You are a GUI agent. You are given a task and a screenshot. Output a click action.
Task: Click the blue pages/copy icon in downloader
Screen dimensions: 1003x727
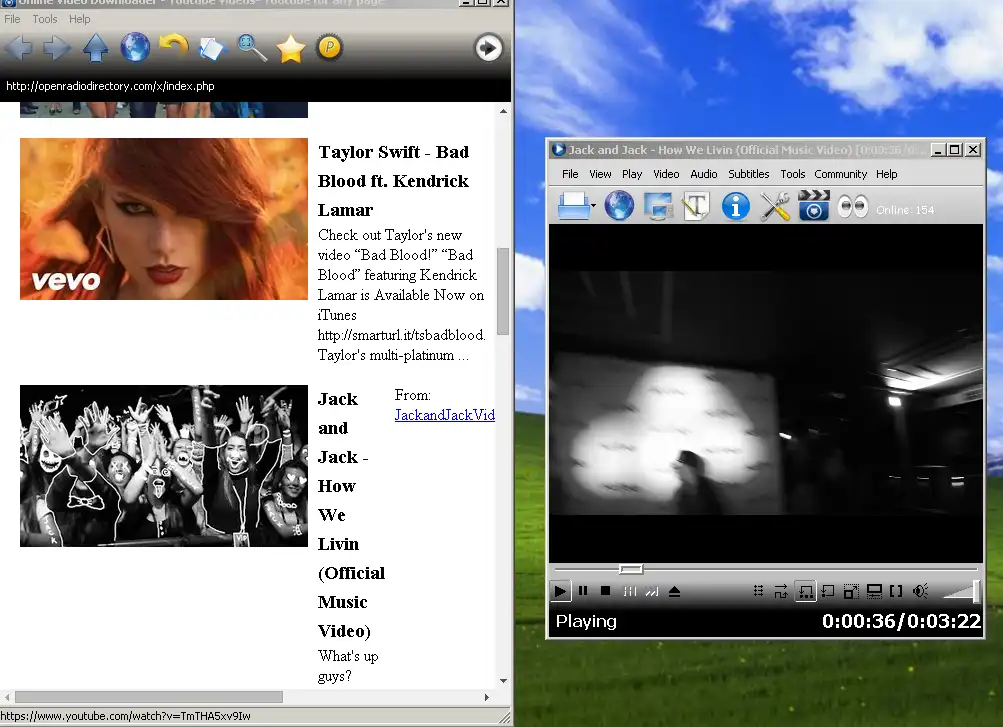[212, 49]
